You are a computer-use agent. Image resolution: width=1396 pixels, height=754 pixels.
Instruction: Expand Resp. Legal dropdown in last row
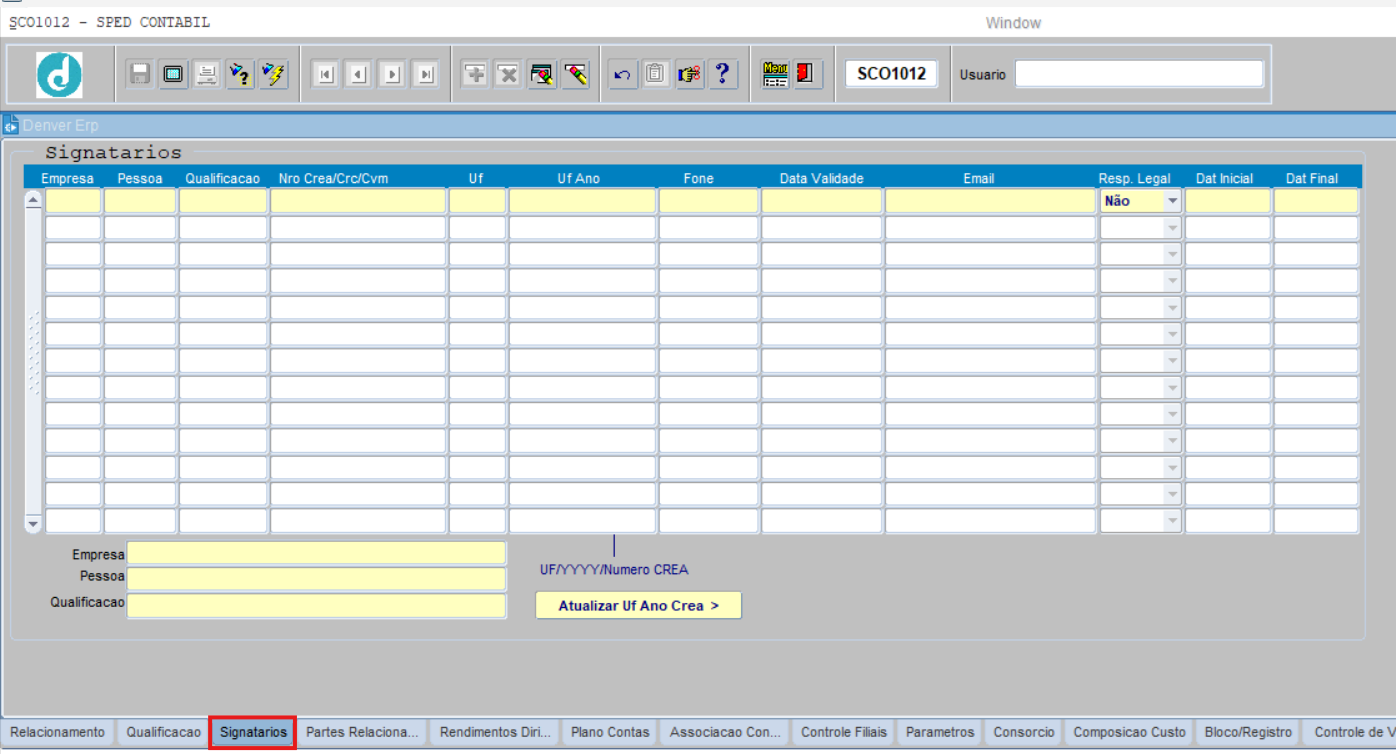point(1172,521)
